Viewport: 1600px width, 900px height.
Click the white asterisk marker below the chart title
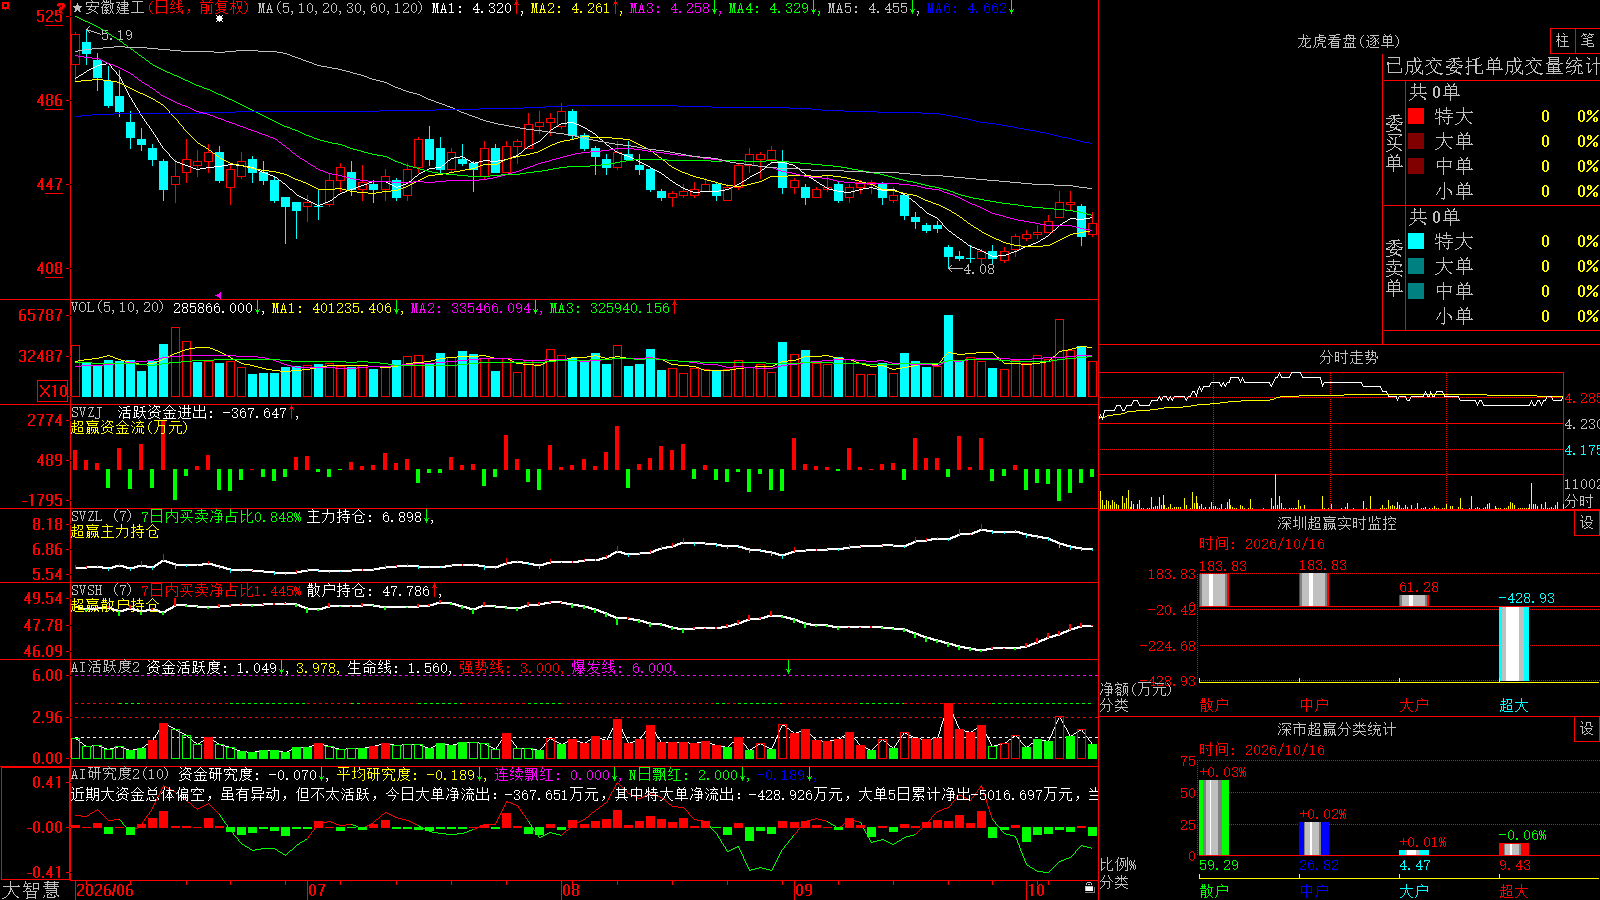pos(220,19)
